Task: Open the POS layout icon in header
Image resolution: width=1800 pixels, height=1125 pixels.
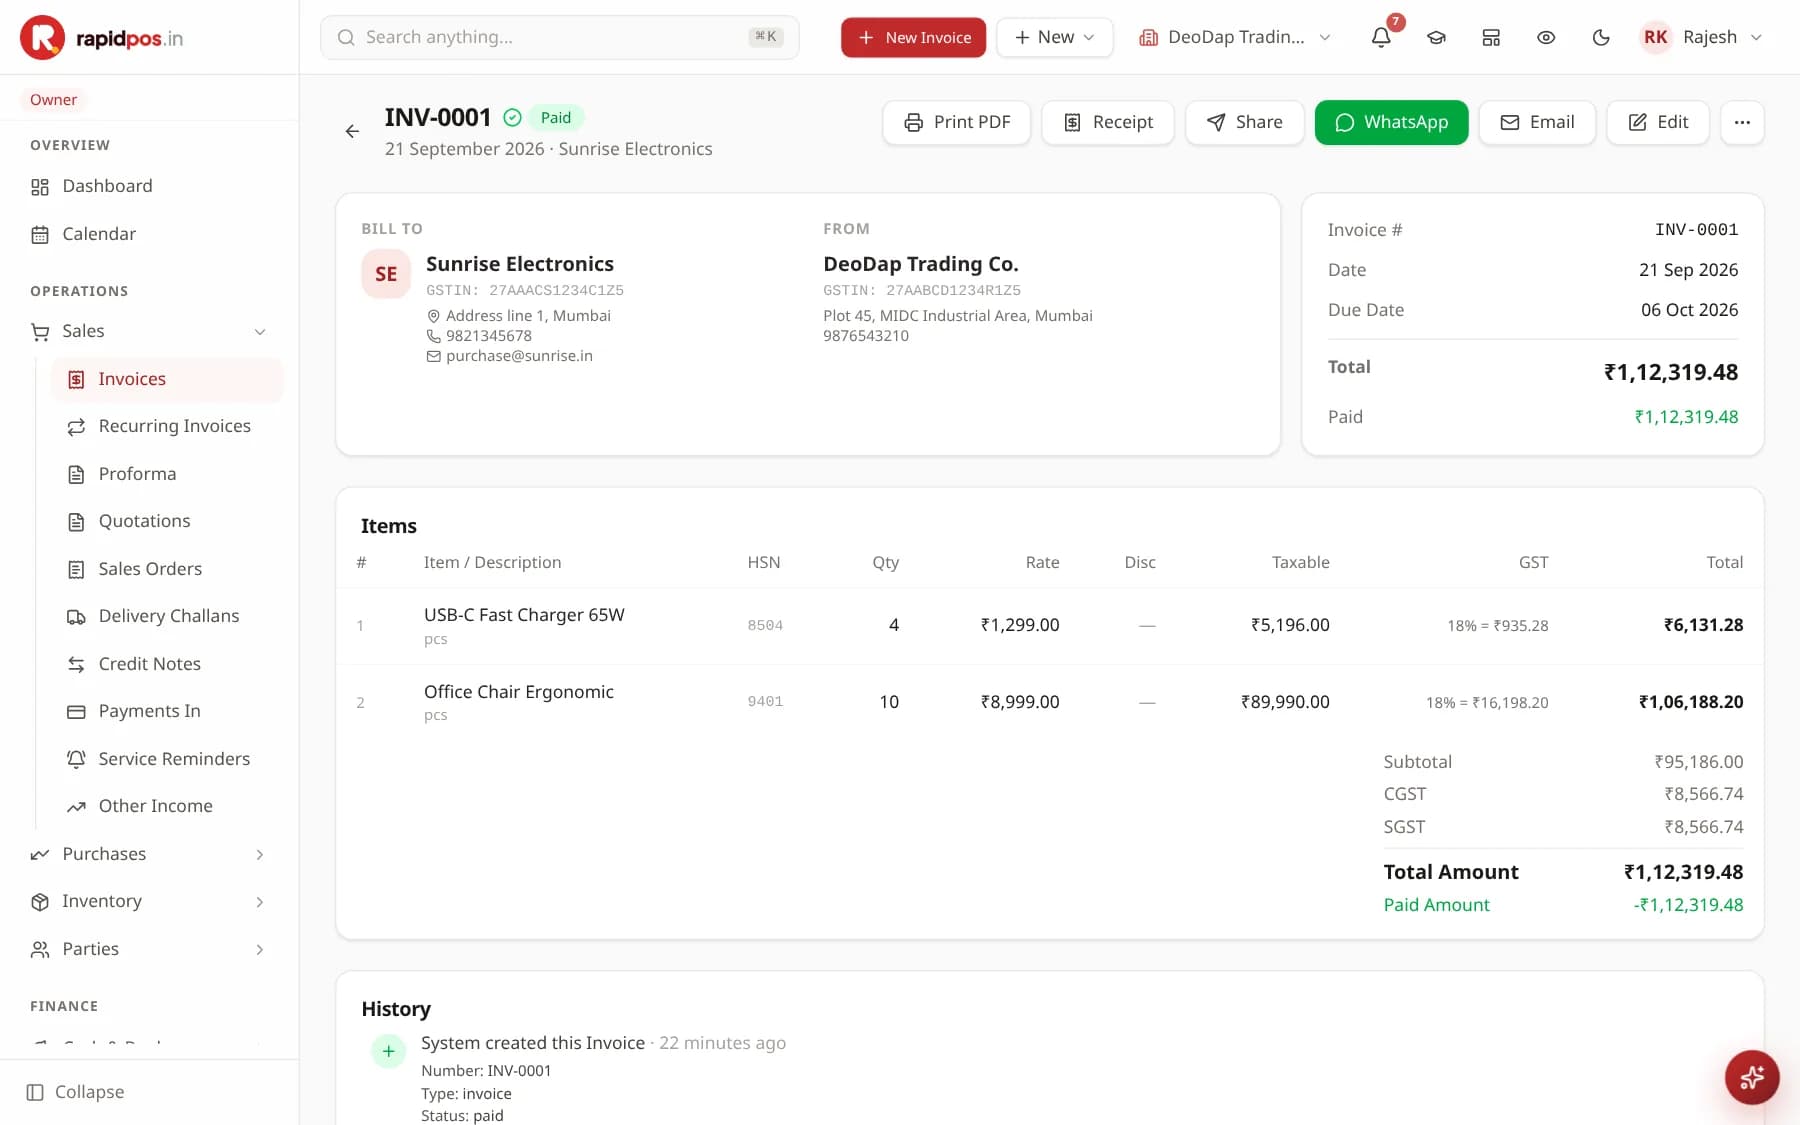Action: pyautogui.click(x=1491, y=37)
